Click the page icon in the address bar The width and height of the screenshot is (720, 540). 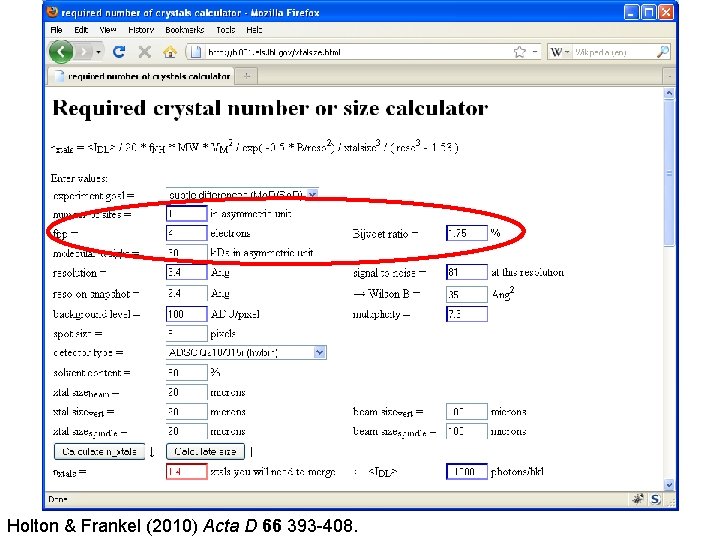tap(196, 52)
